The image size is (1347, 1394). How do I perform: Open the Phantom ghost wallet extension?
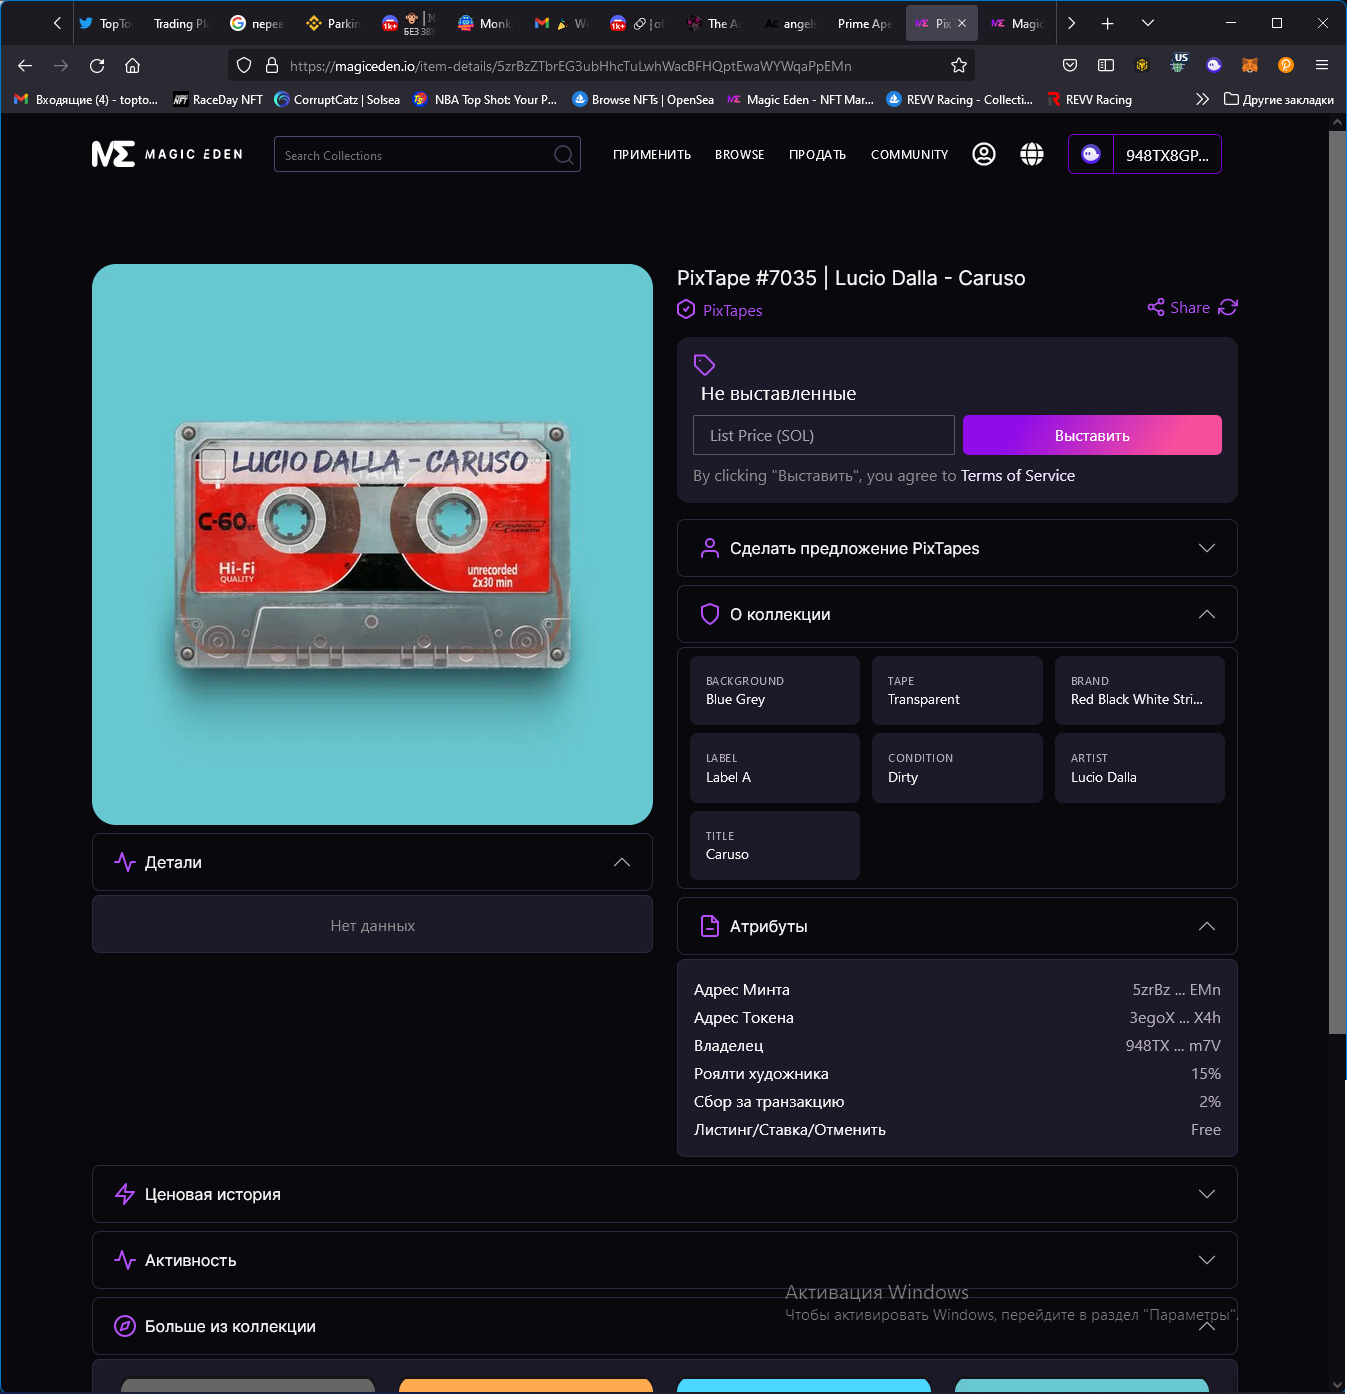[x=1214, y=66]
